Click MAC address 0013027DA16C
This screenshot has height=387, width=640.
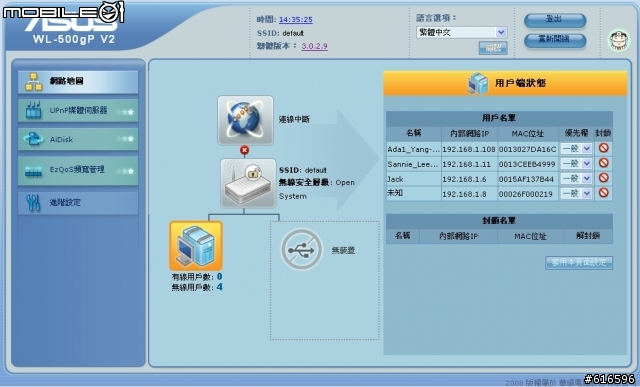[527, 149]
